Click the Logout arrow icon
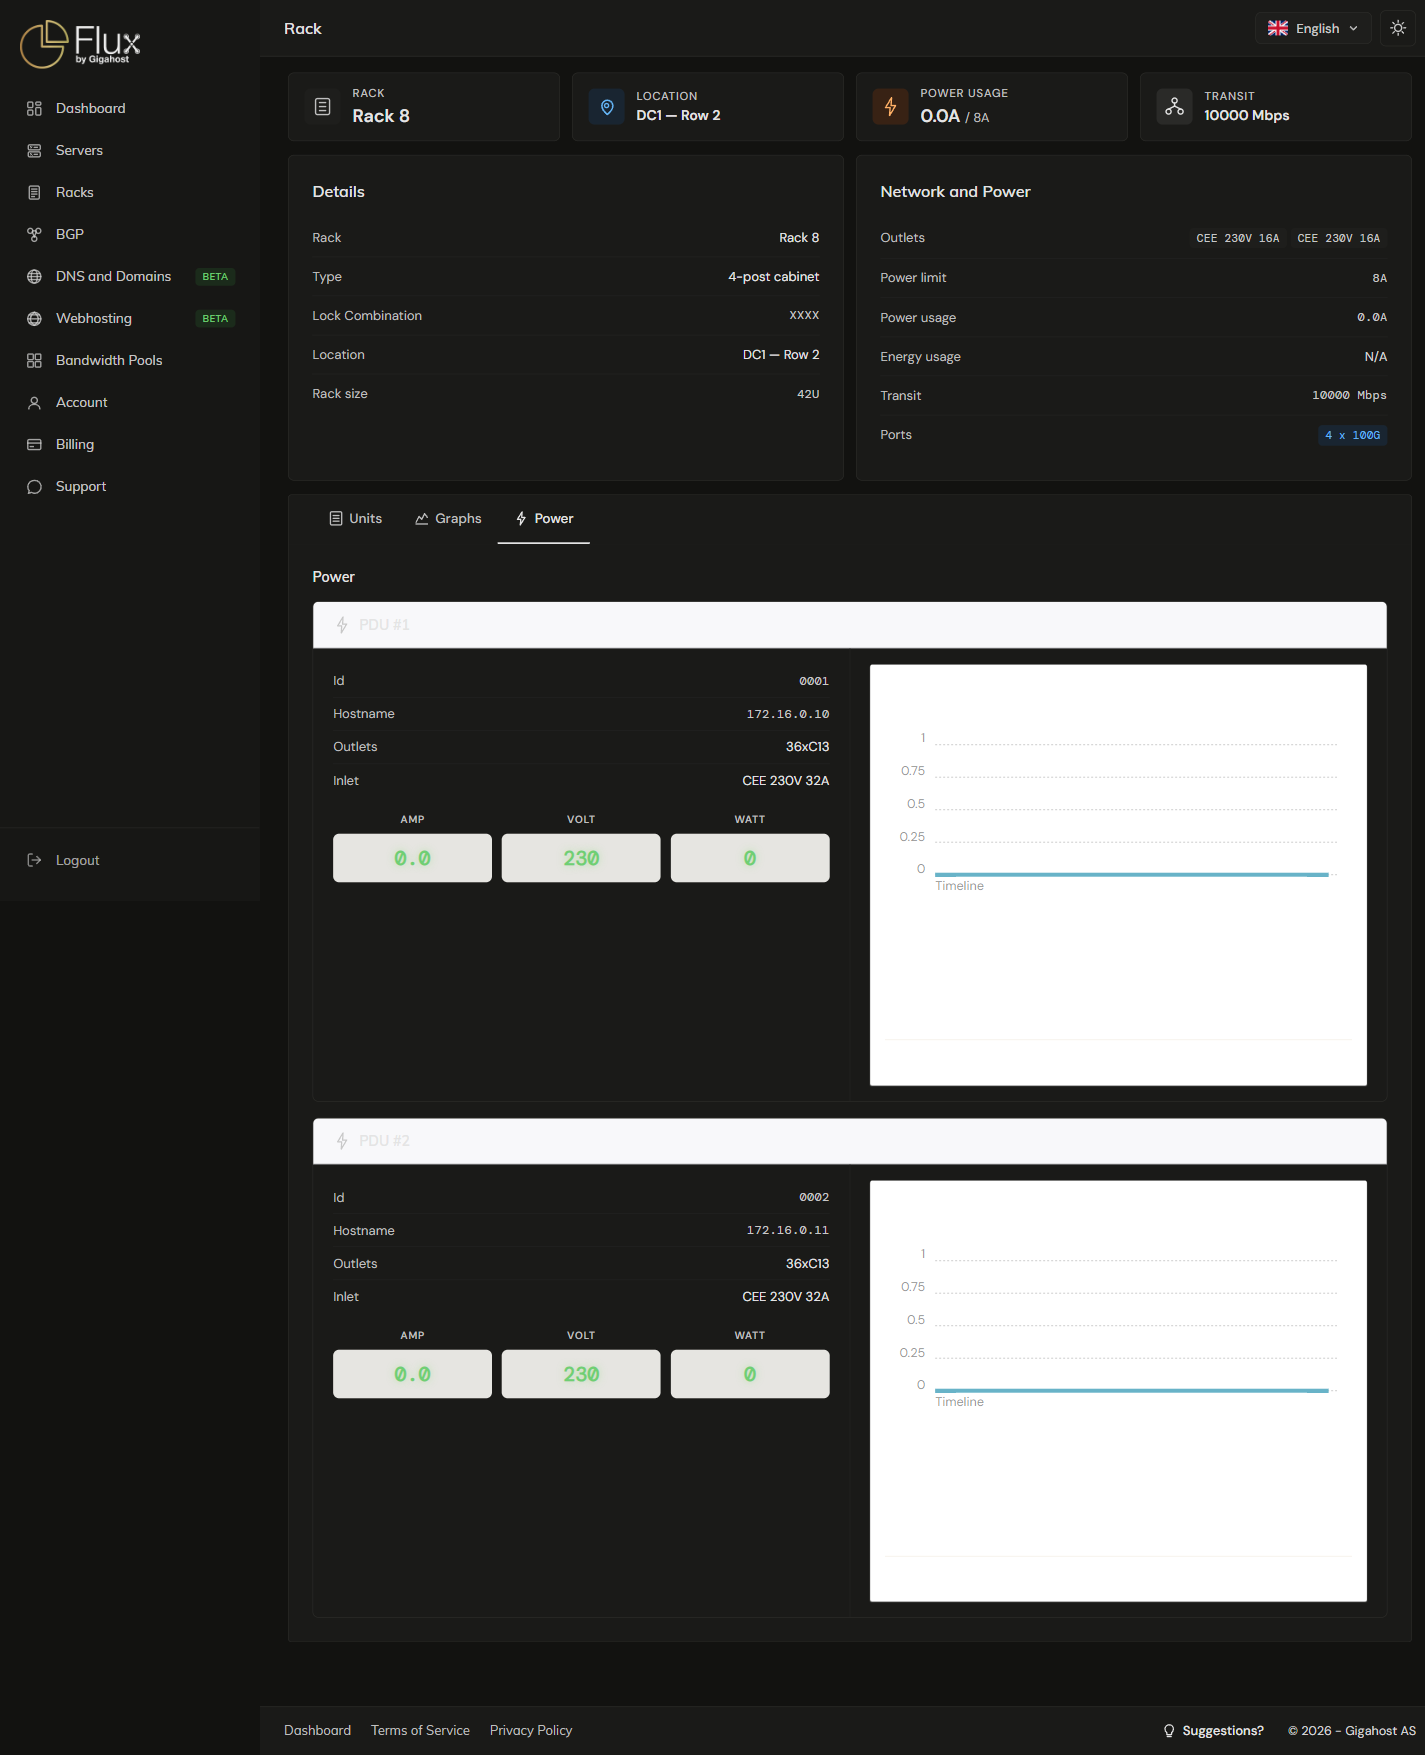 tap(34, 860)
